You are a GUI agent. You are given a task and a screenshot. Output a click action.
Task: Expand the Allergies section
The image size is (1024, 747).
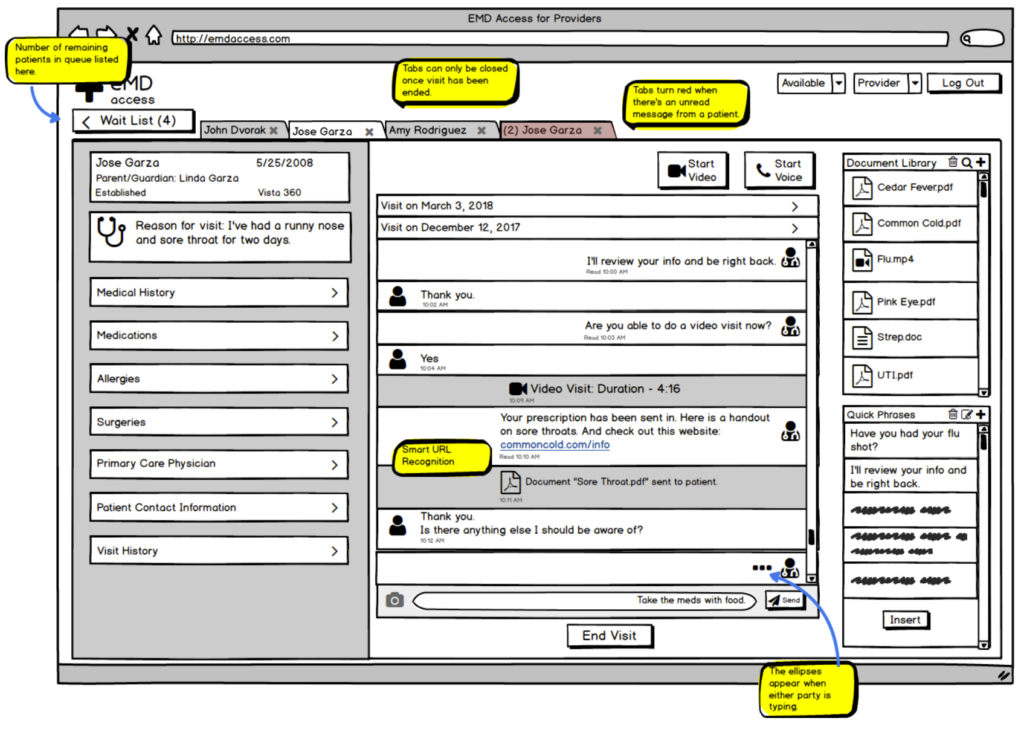[x=219, y=379]
